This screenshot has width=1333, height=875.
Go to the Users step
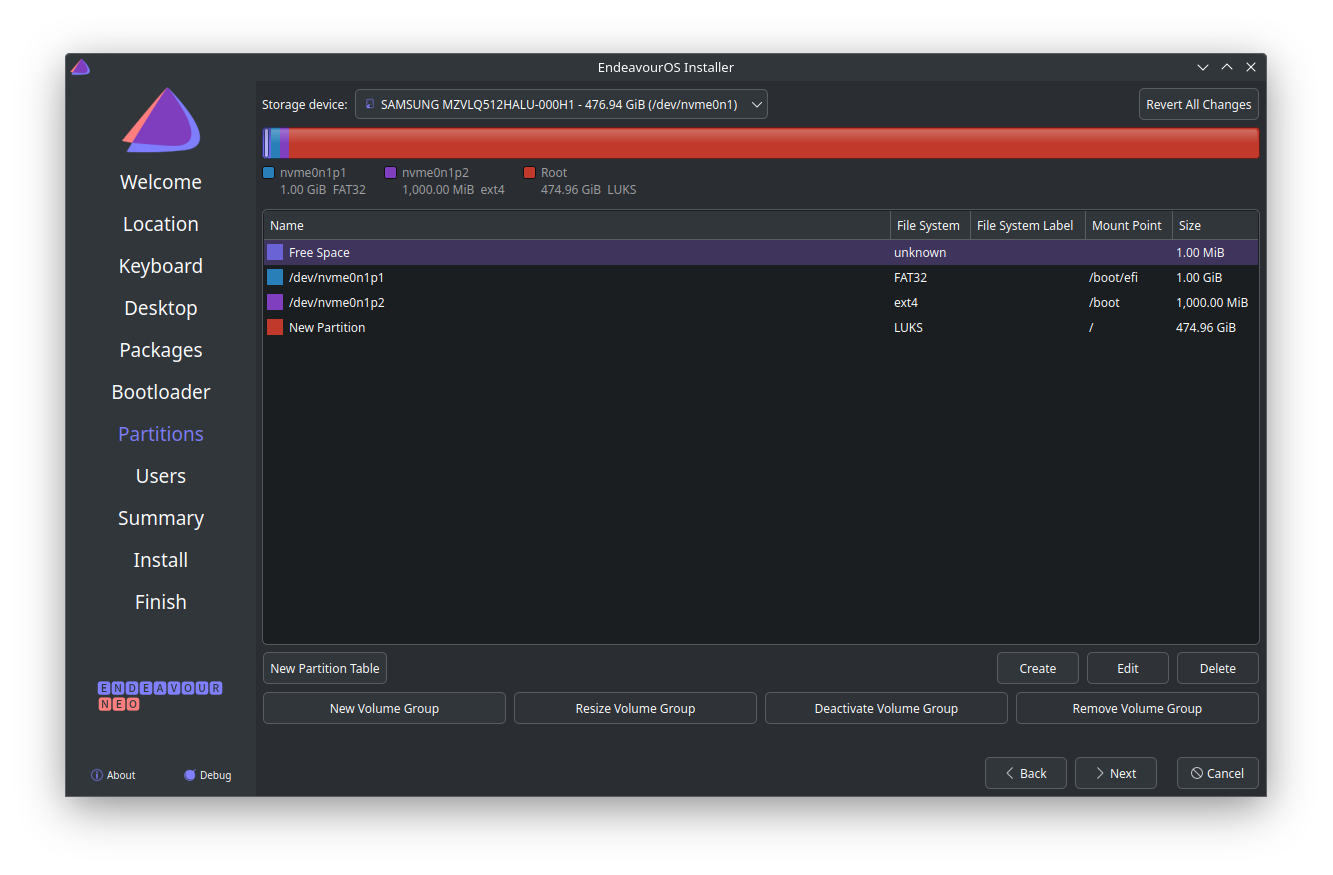tap(161, 476)
